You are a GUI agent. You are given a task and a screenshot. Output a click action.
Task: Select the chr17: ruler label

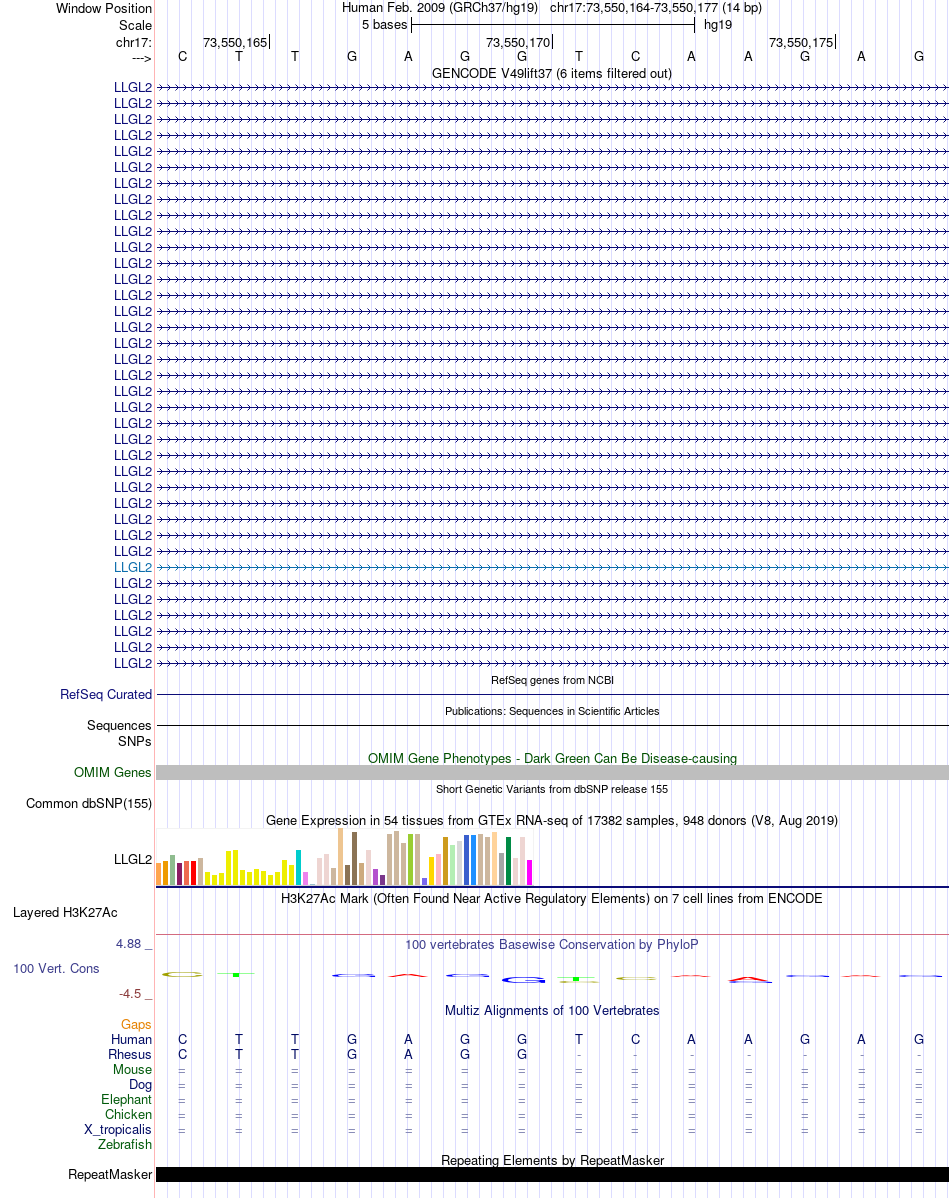[134, 42]
